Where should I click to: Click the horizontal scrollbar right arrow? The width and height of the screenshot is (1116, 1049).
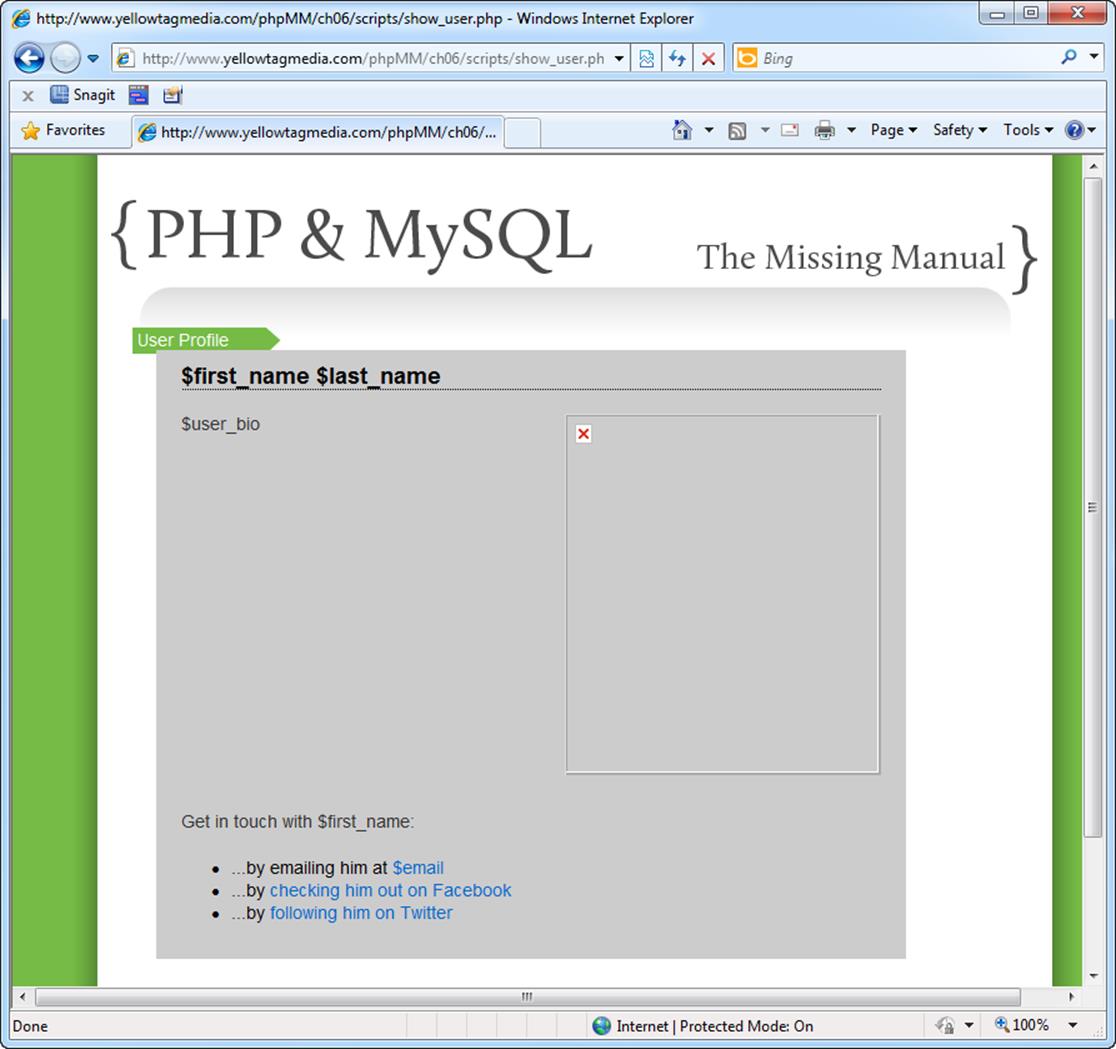(x=1071, y=996)
